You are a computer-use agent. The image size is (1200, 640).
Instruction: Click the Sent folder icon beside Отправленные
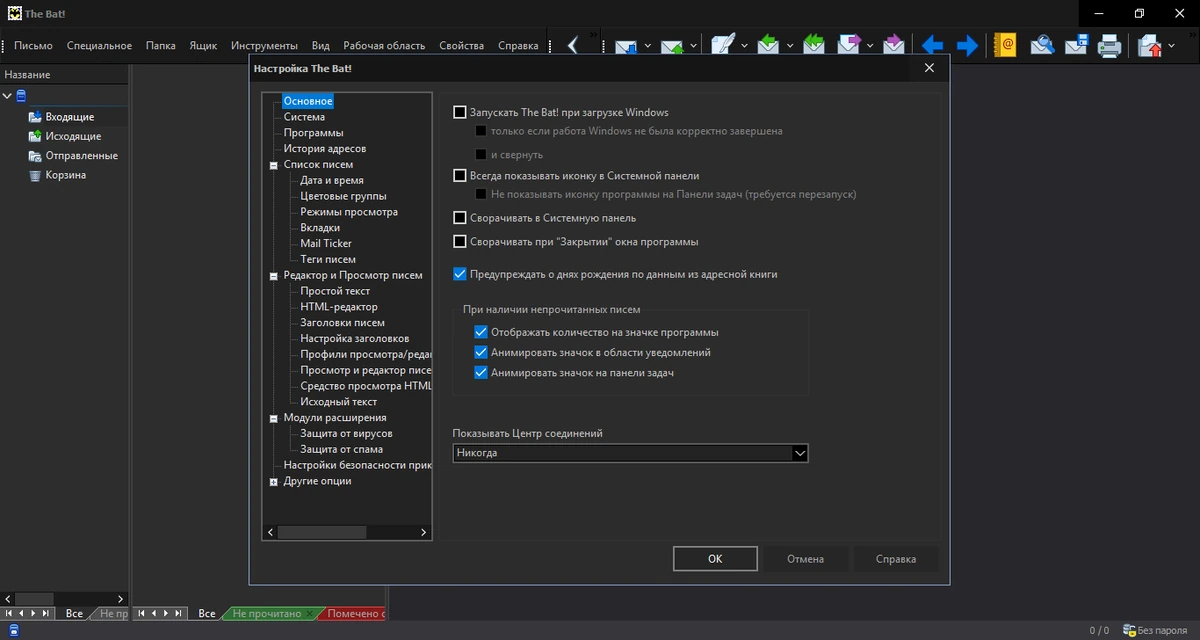click(x=35, y=156)
